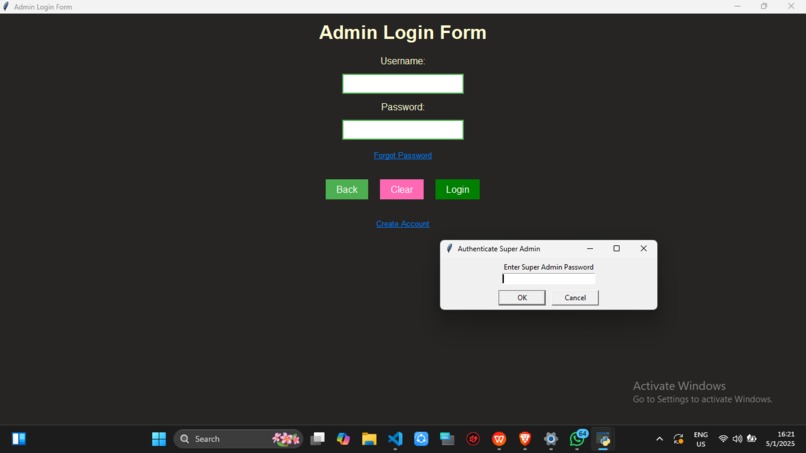The image size is (806, 453).
Task: Open the Brave browser taskbar icon
Action: pyautogui.click(x=525, y=439)
